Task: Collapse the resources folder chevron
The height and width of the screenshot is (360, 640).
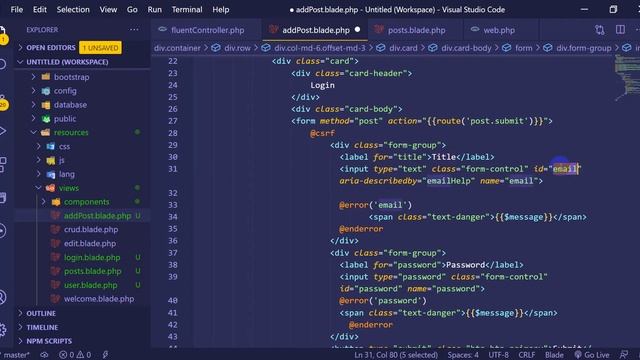Action: (33, 132)
